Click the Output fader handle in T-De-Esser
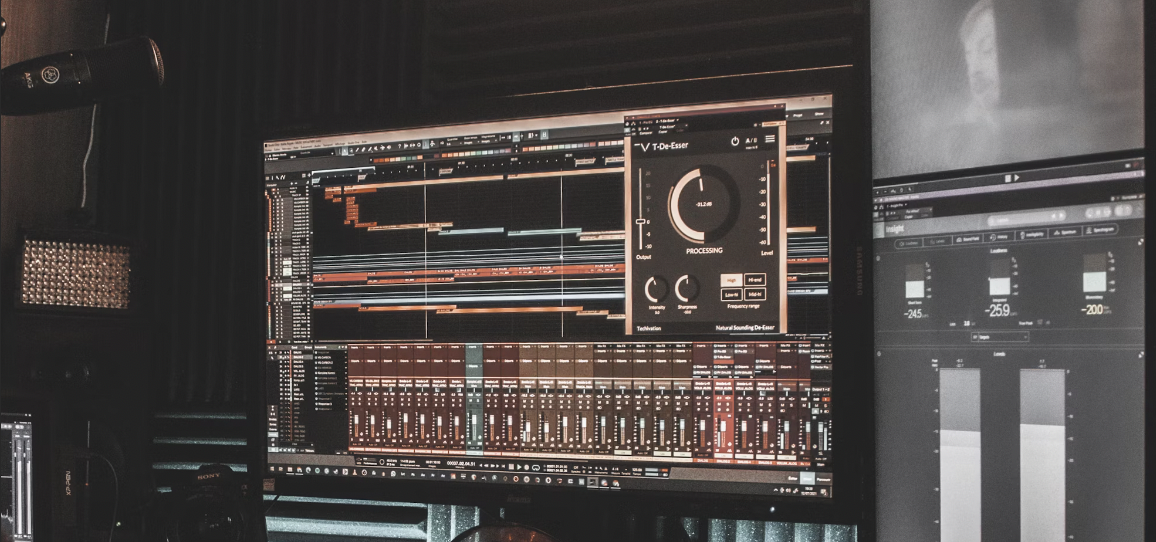 641,221
